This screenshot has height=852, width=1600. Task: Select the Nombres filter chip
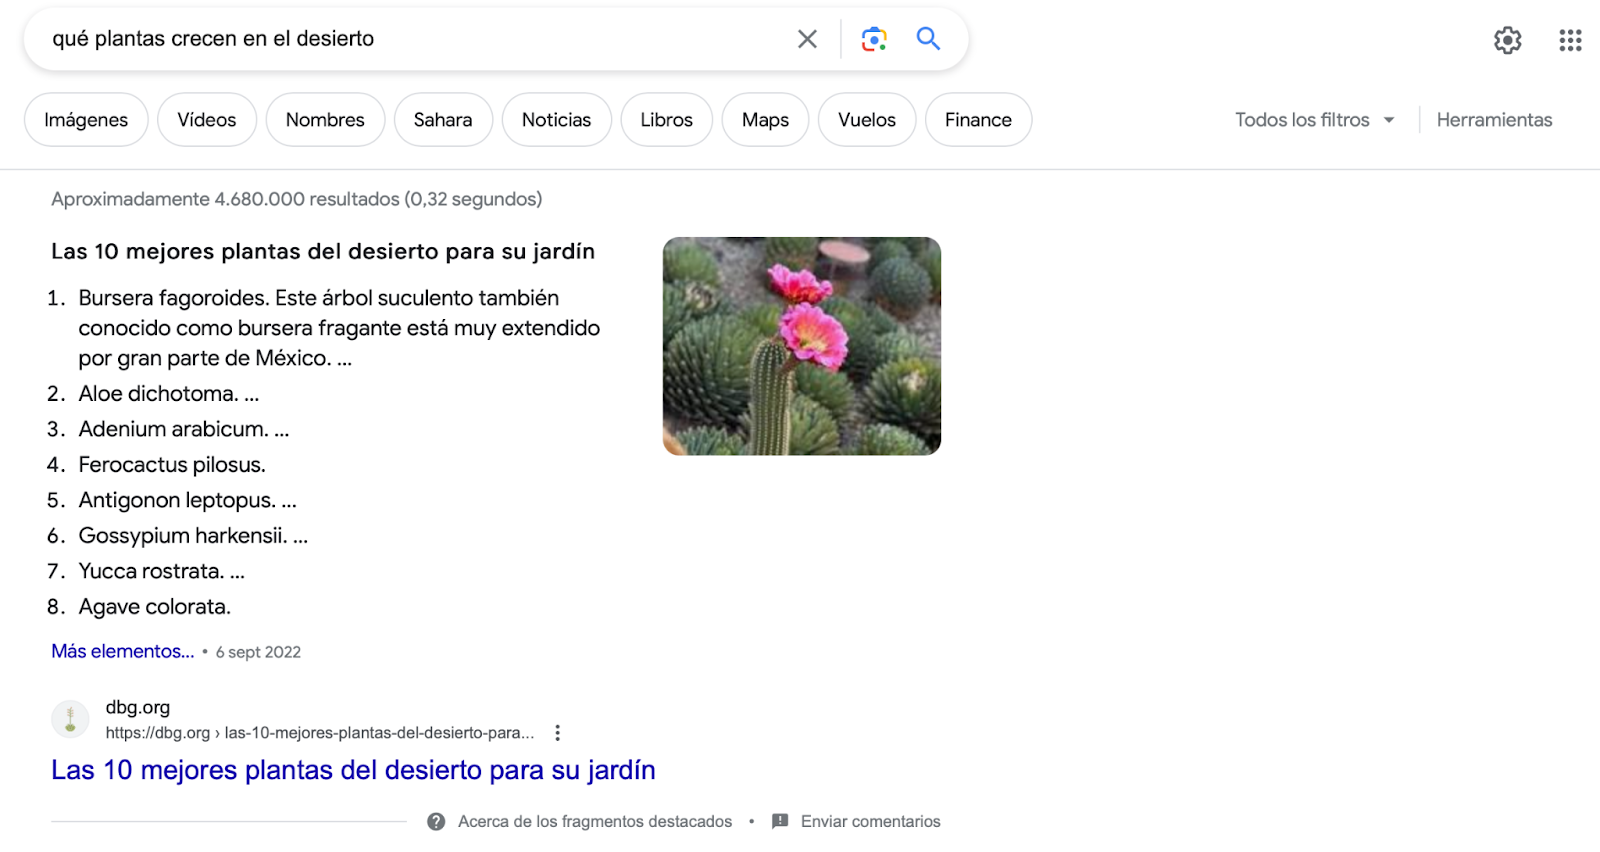(325, 120)
